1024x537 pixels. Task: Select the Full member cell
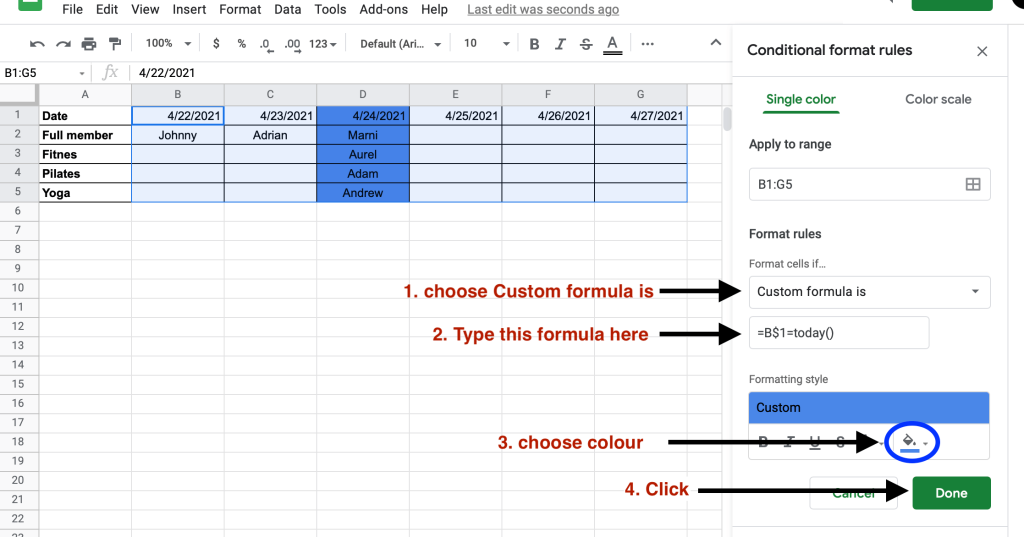[x=85, y=135]
